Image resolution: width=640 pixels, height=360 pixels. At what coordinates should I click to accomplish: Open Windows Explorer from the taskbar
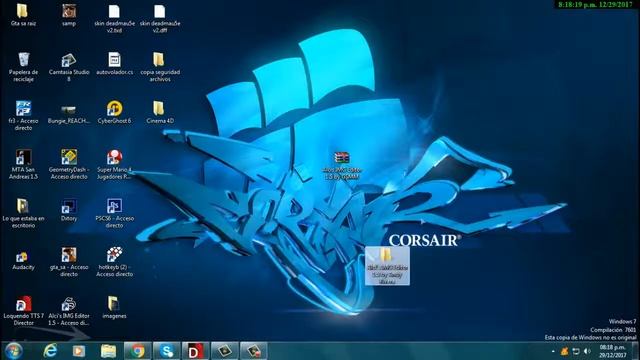(109, 351)
